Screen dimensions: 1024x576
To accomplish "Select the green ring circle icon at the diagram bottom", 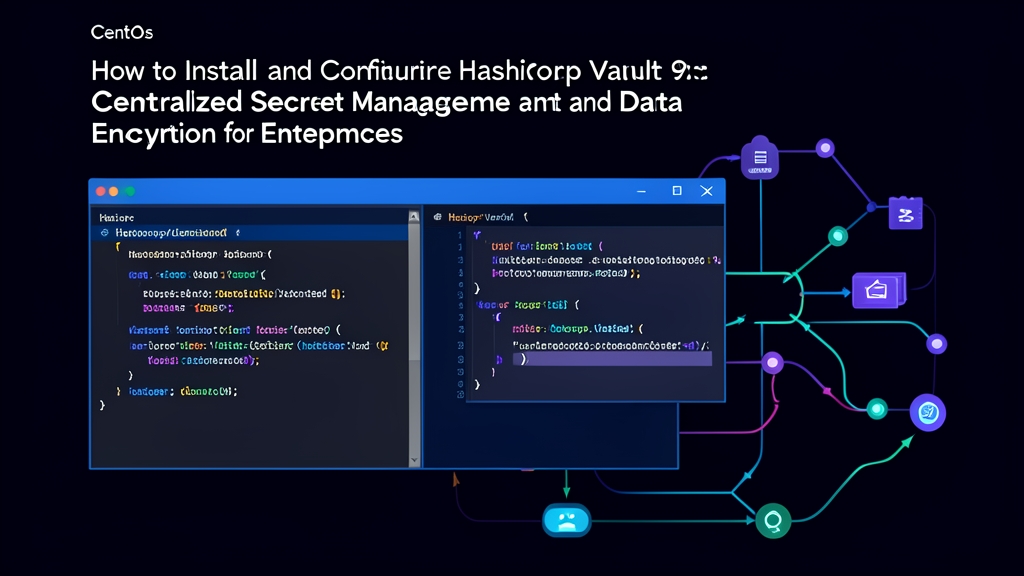I will click(773, 521).
